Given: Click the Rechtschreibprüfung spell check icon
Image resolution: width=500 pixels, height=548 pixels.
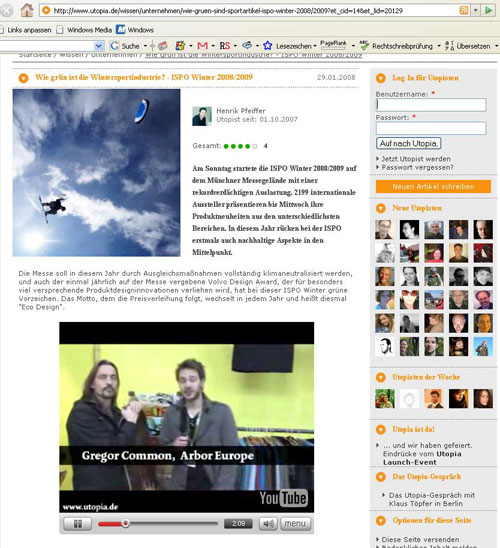Looking at the screenshot, I should [364, 45].
